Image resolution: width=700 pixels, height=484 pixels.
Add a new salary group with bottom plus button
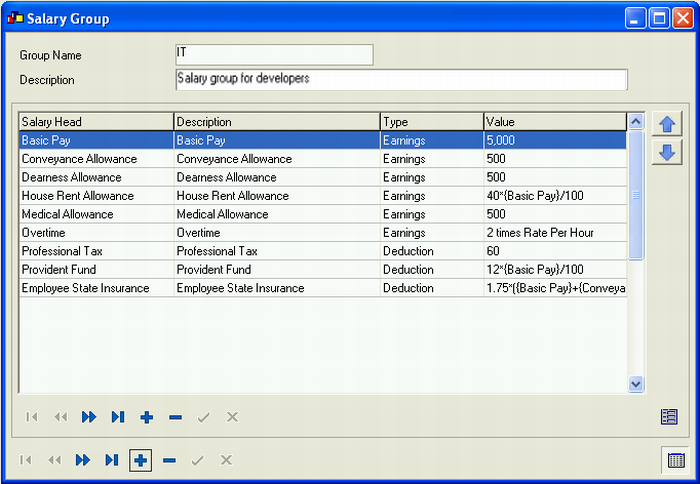(x=141, y=460)
